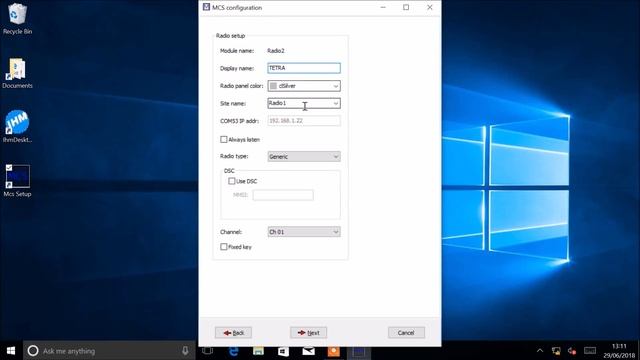Open Task View from taskbar
This screenshot has width=640, height=360.
tap(207, 351)
